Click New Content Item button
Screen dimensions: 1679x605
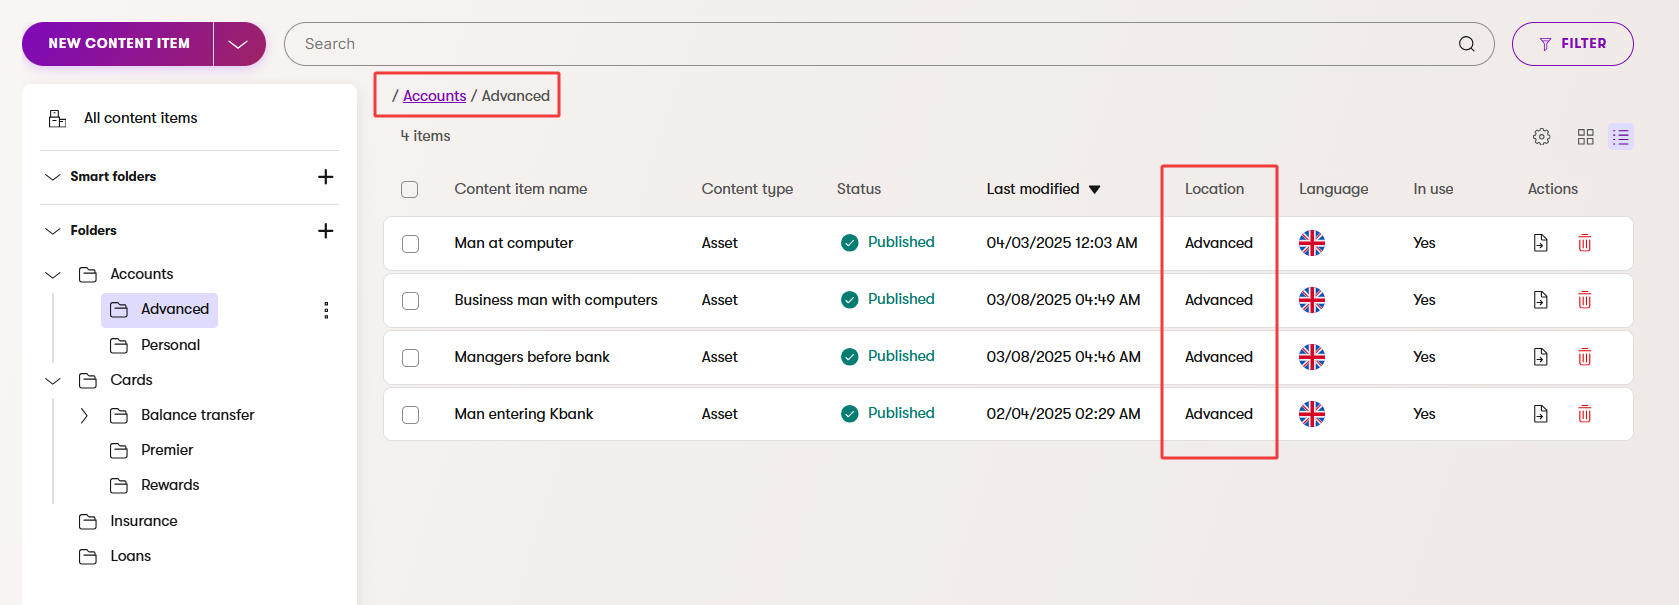pos(119,44)
